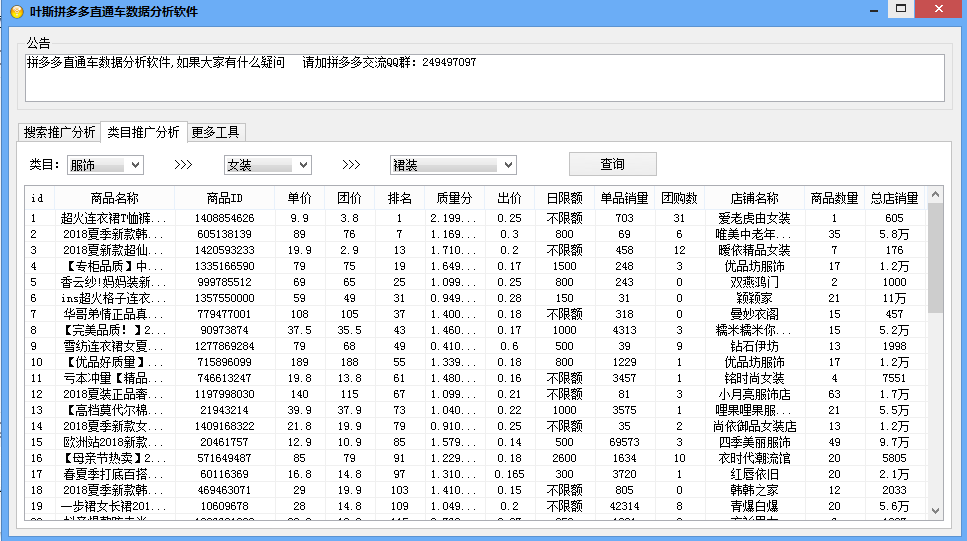Sort by 单品销量 column header
The height and width of the screenshot is (541, 967).
click(x=624, y=198)
